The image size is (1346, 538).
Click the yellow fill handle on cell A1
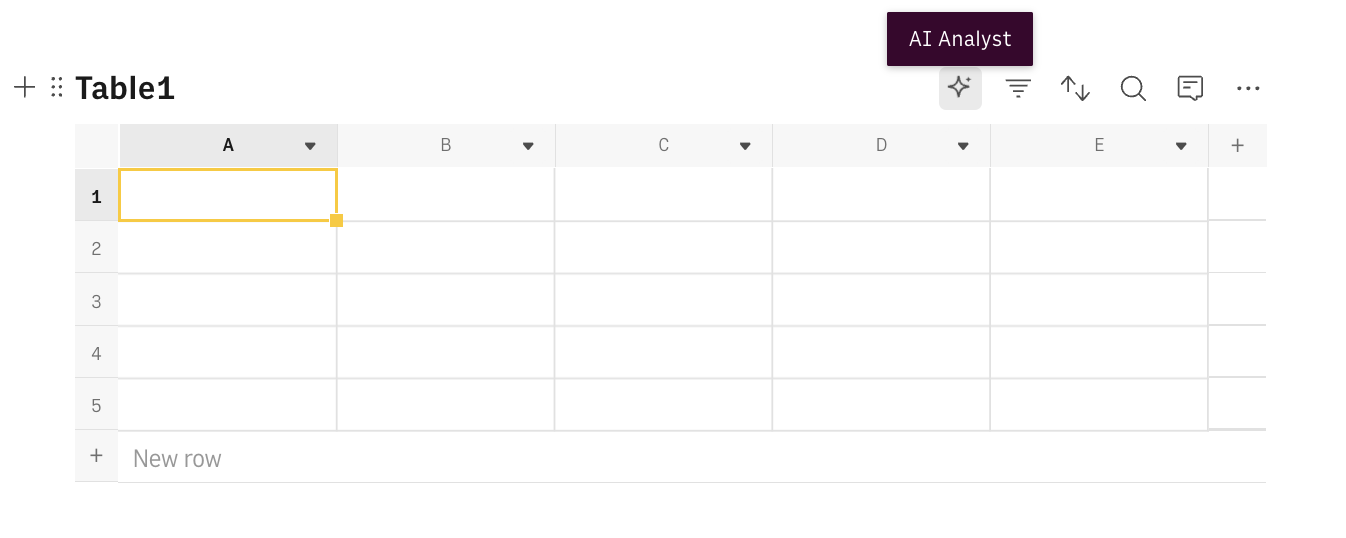click(x=336, y=220)
